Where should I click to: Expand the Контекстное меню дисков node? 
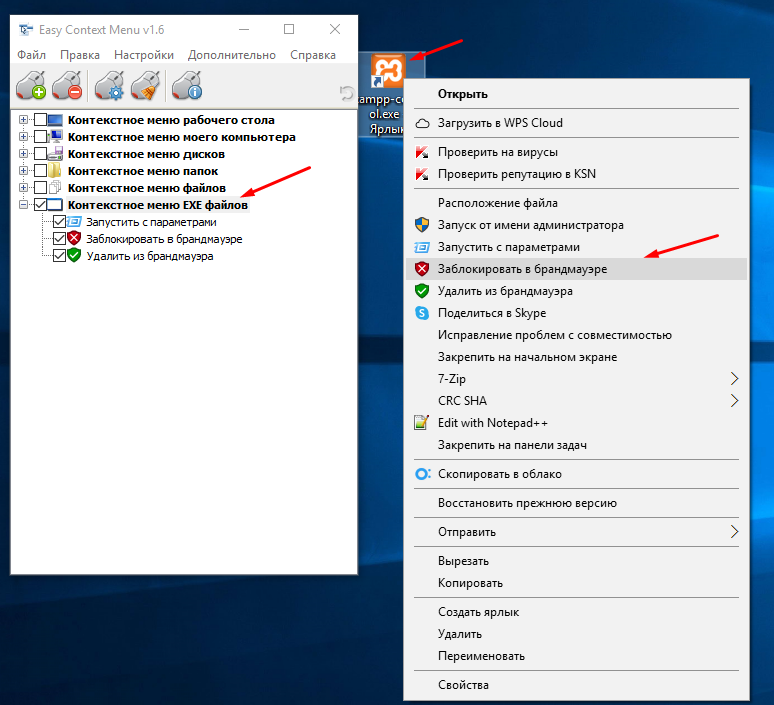pyautogui.click(x=23, y=154)
